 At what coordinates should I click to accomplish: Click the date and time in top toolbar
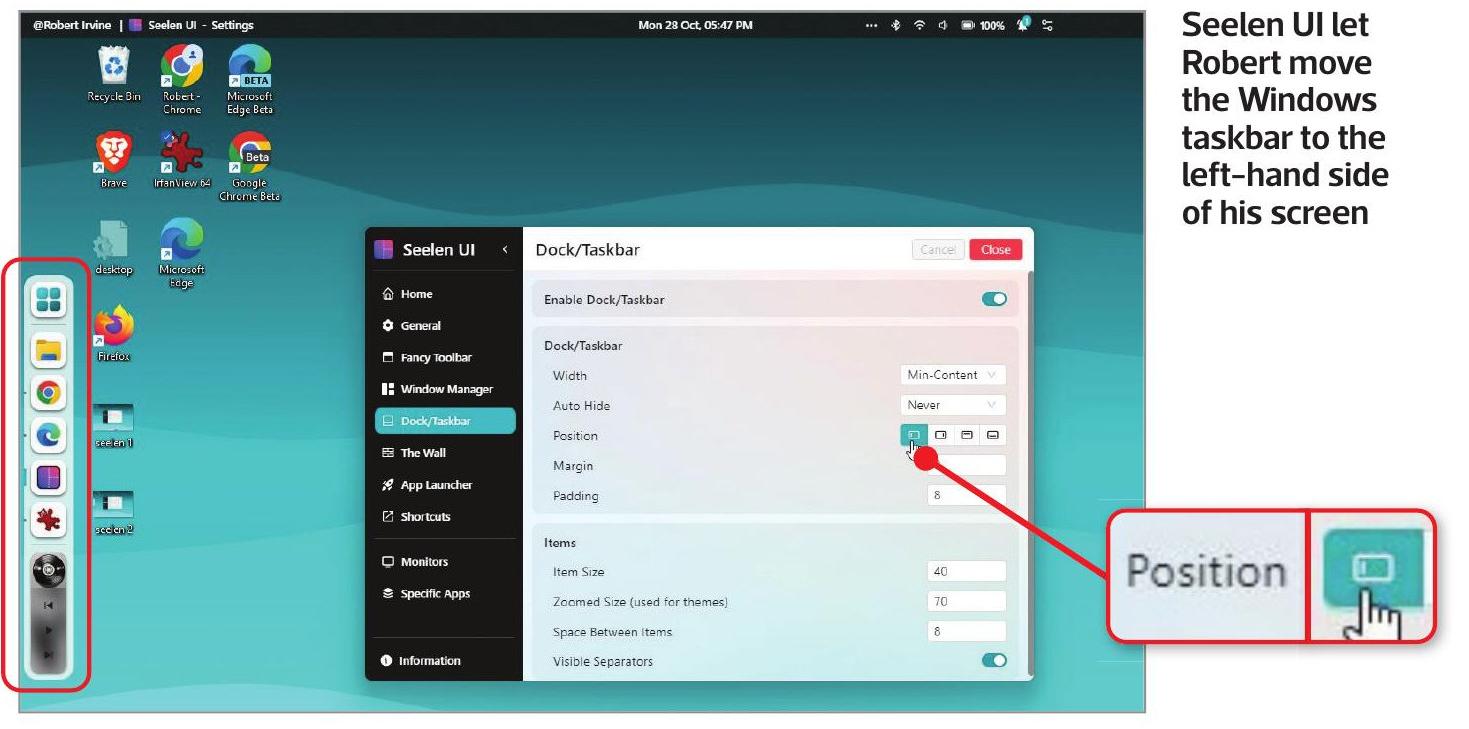tap(695, 25)
